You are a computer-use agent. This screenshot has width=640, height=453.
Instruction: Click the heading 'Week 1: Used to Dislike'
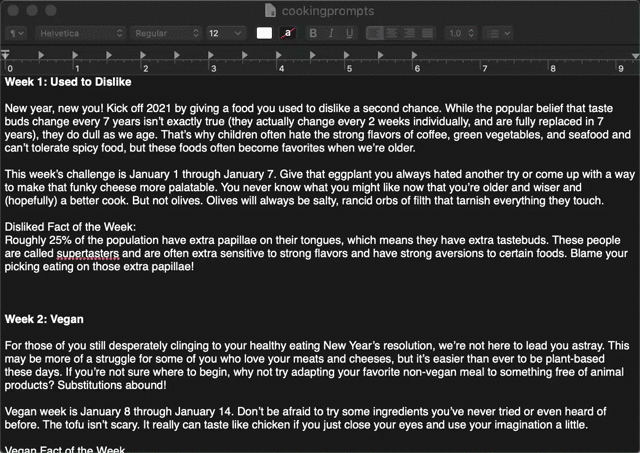tap(68, 82)
